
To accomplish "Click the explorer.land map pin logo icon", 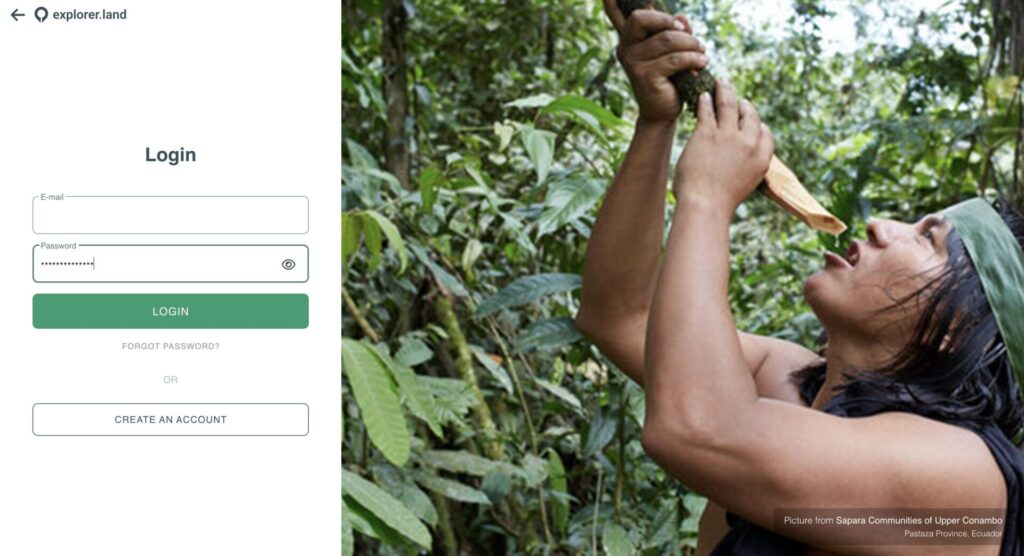I will pos(41,14).
